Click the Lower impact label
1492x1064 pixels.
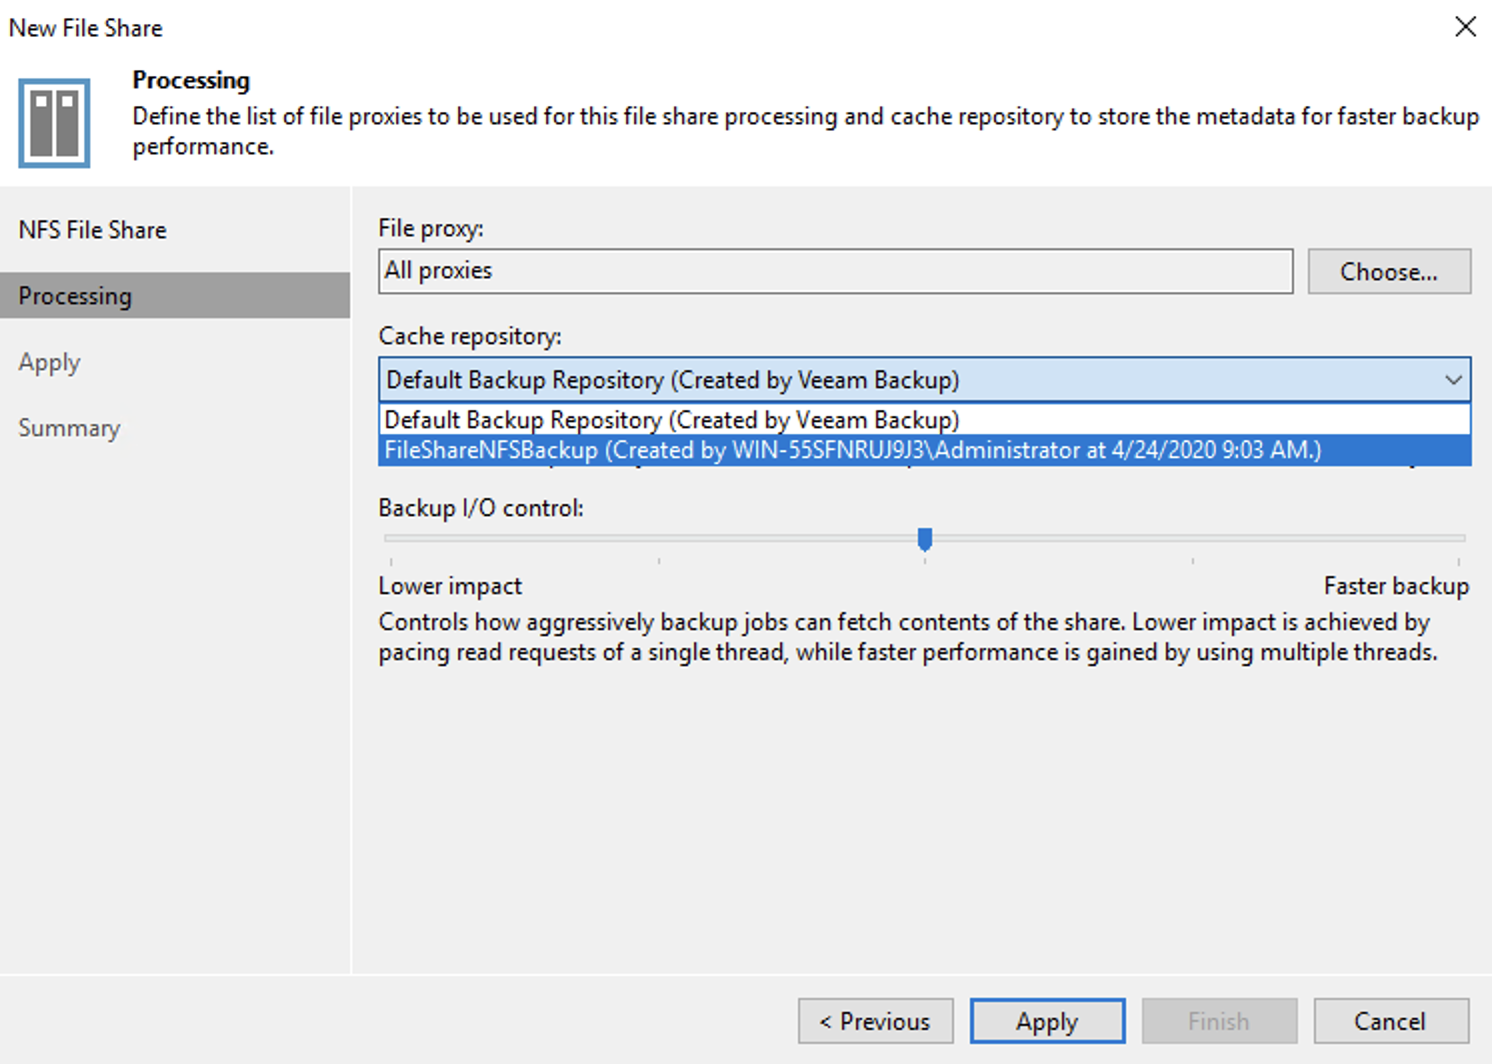(x=450, y=586)
